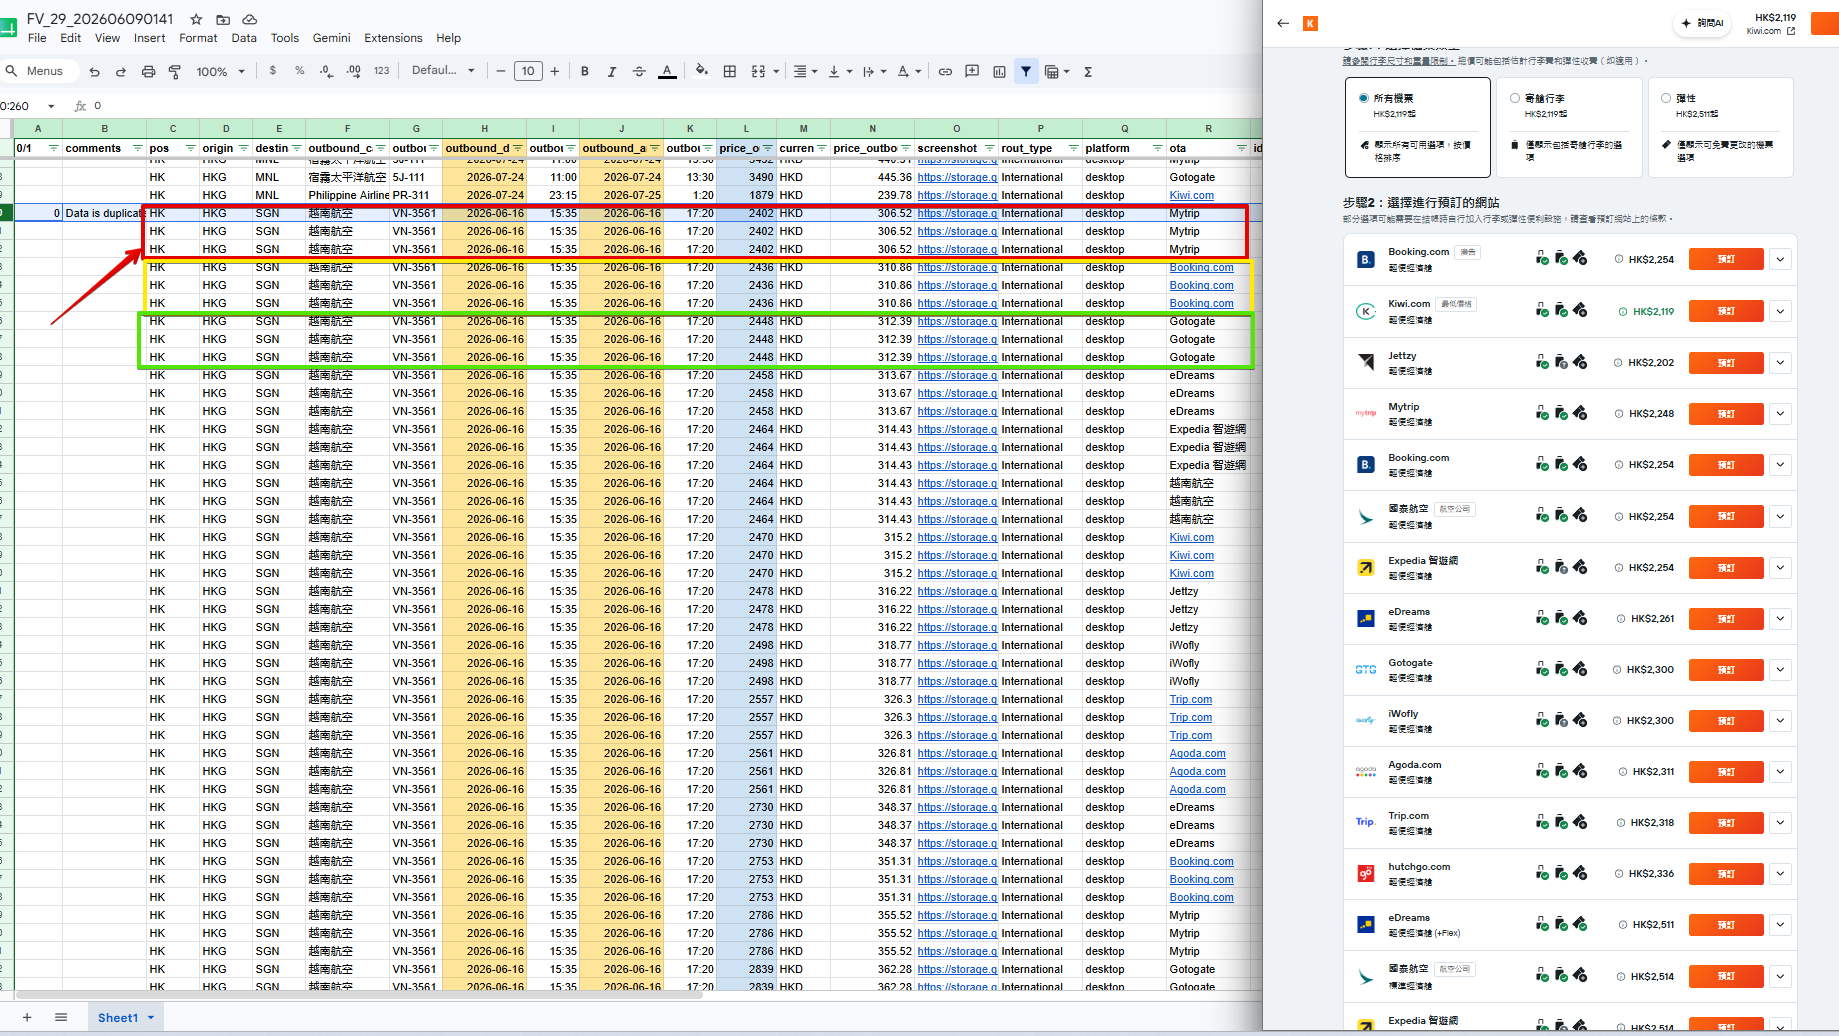Undo the last action in Sheets
The width and height of the screenshot is (1839, 1036).
(x=94, y=72)
